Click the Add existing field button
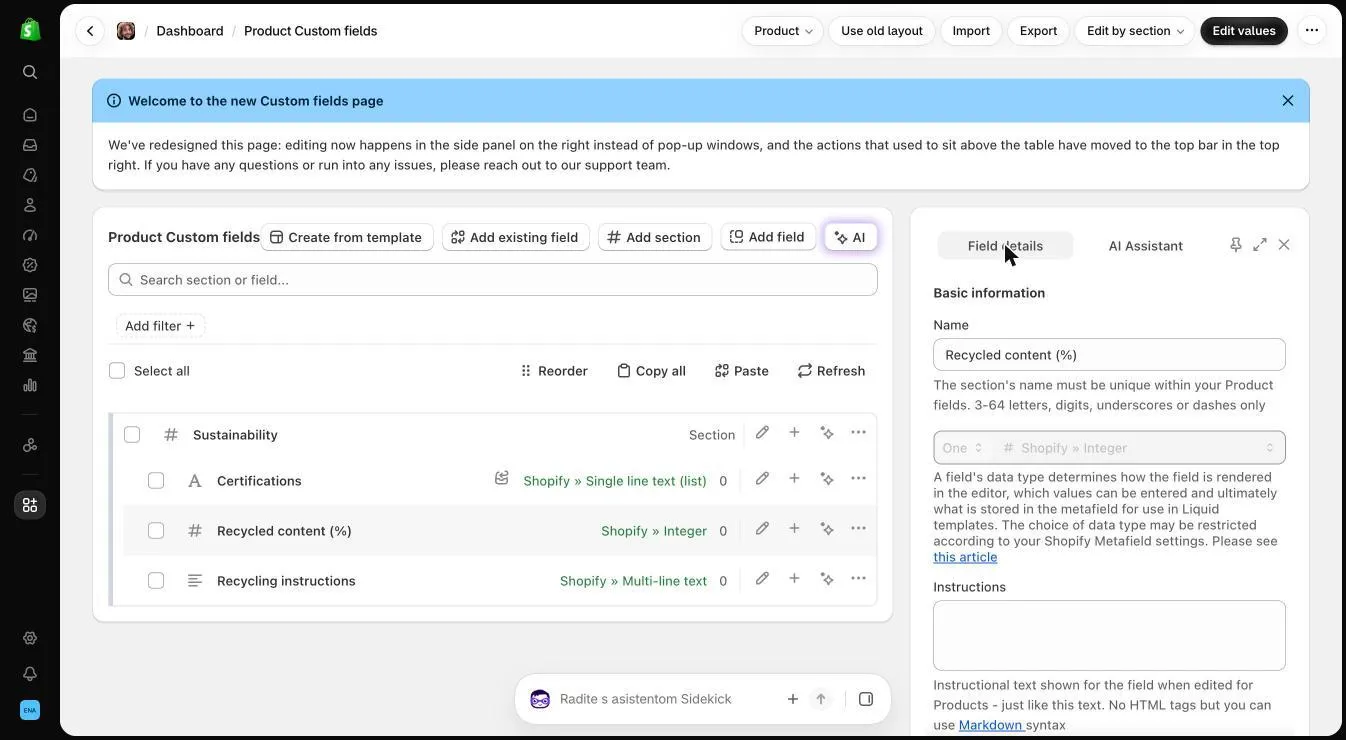This screenshot has height=740, width=1346. 514,237
